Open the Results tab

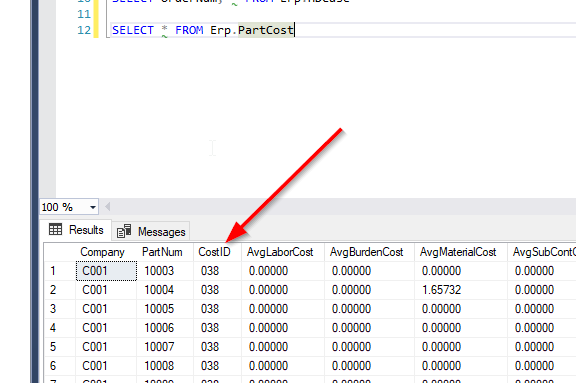[x=76, y=230]
